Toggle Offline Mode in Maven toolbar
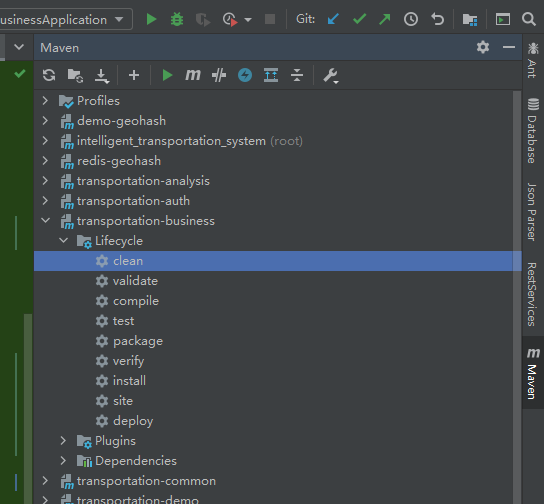The width and height of the screenshot is (544, 504). point(219,75)
